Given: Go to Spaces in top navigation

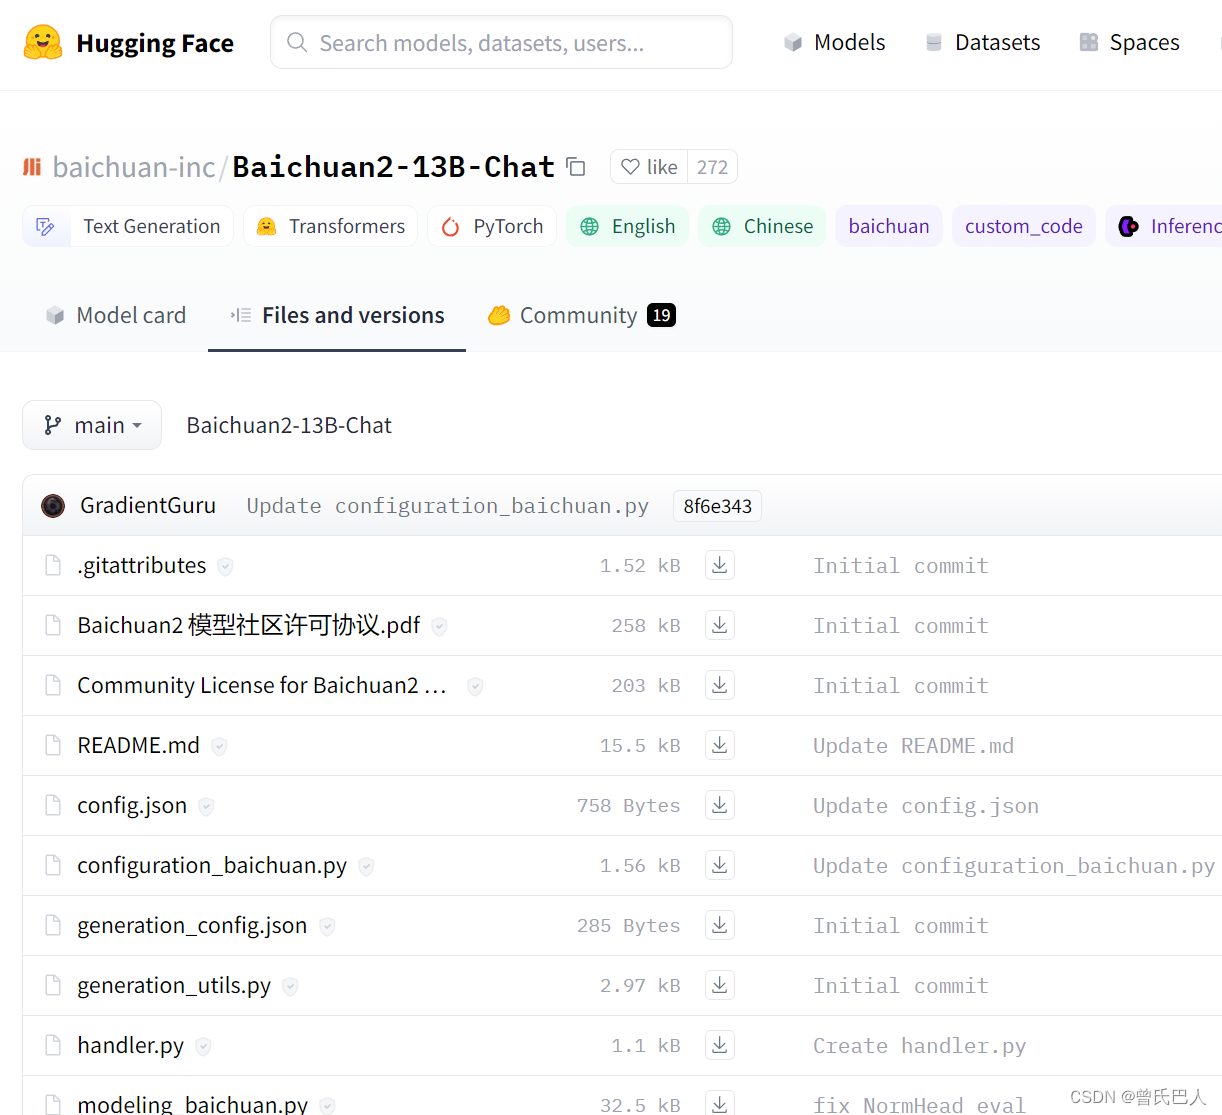Looking at the screenshot, I should (x=1130, y=42).
